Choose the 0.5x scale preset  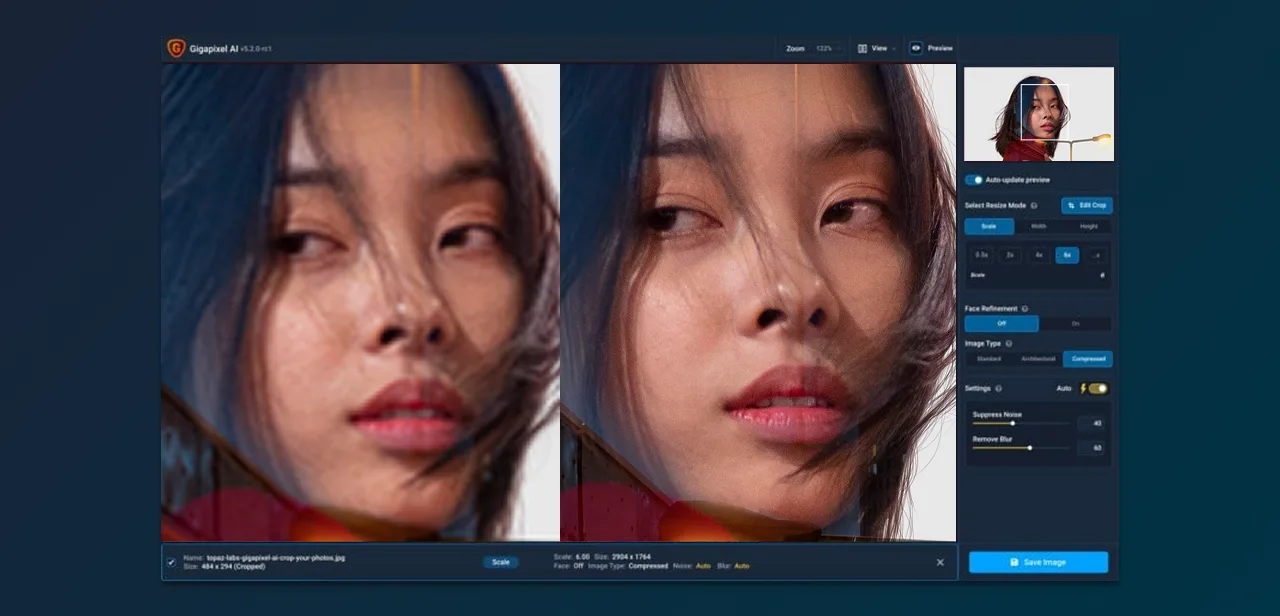pyautogui.click(x=982, y=255)
